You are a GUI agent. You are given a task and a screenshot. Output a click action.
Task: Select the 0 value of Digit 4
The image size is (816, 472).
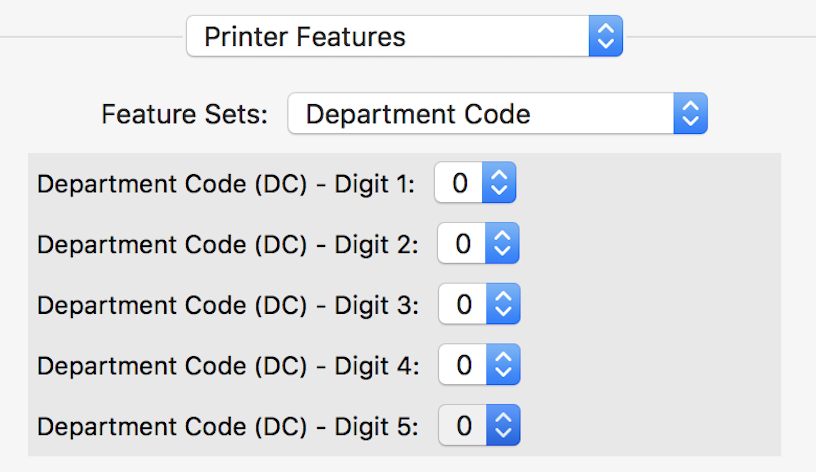[x=463, y=365]
